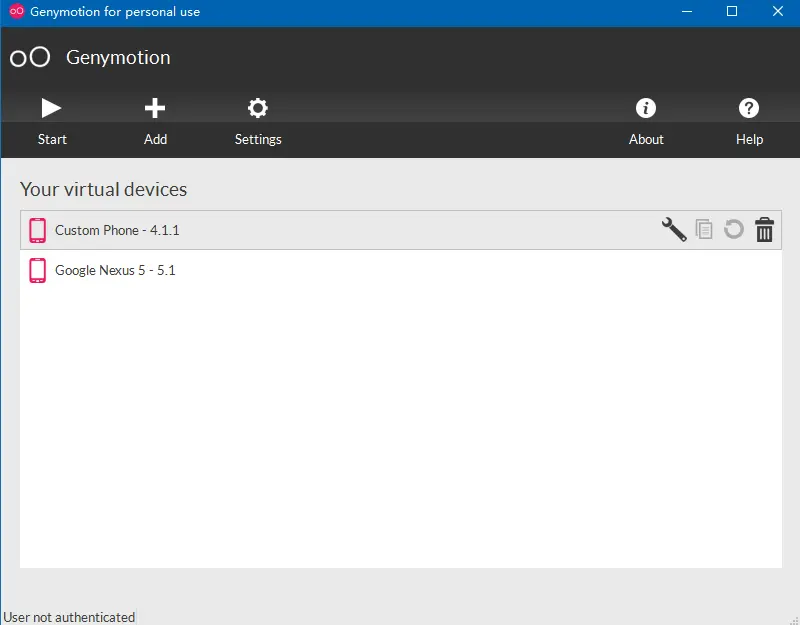Add a new virtual device
800x625 pixels.
click(155, 121)
